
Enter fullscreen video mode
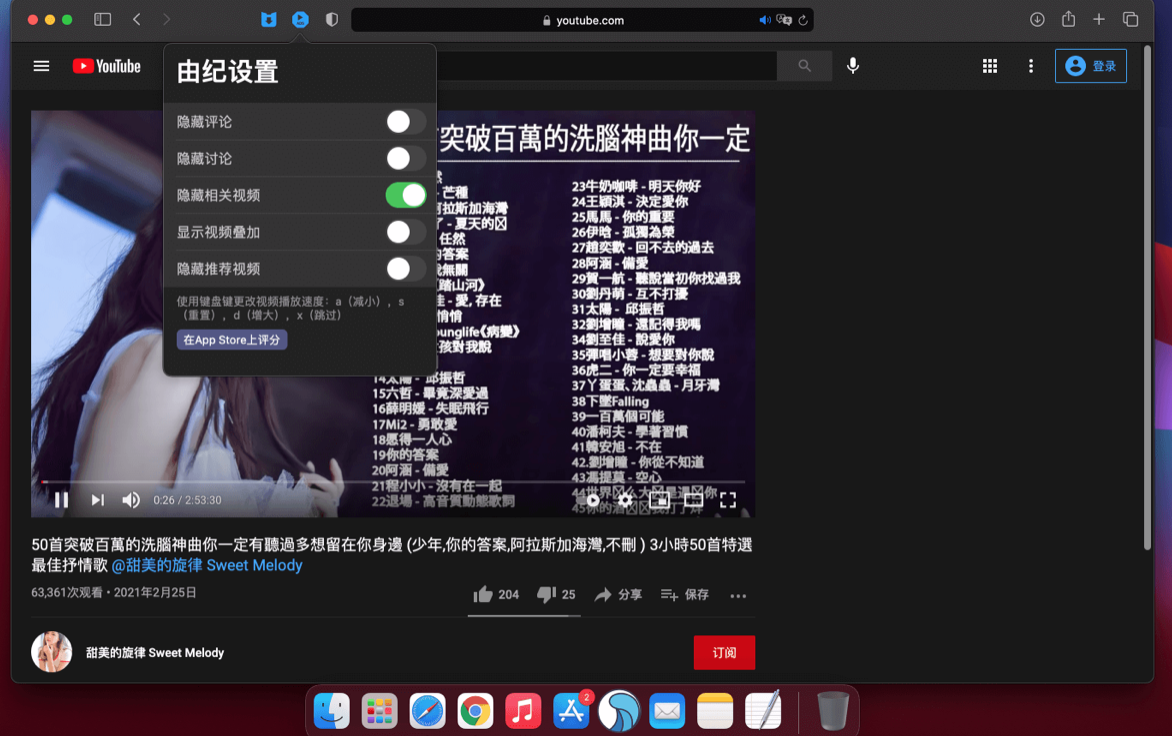[x=728, y=500]
